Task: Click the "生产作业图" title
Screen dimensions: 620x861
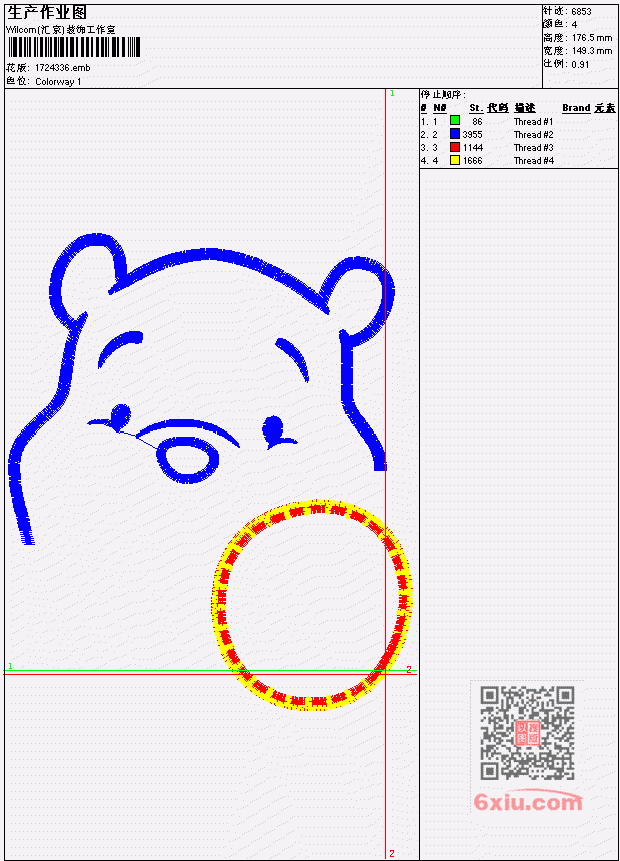Action: (47, 12)
